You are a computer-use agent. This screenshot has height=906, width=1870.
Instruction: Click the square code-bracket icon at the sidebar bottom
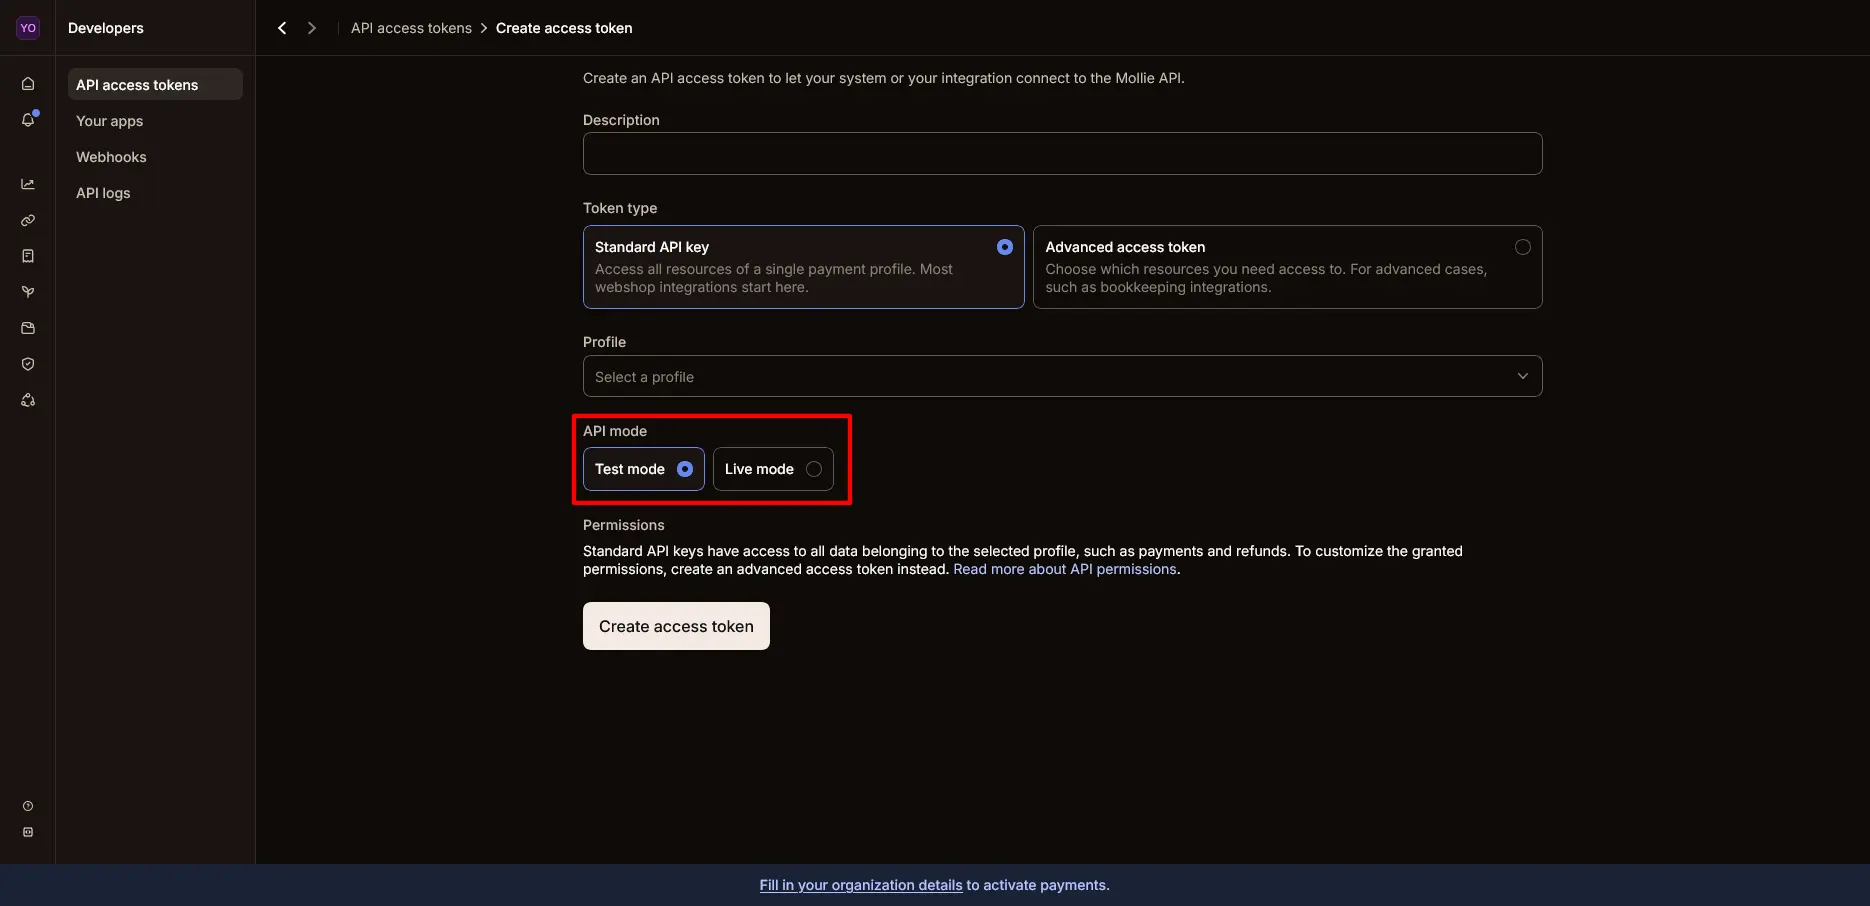coord(28,832)
